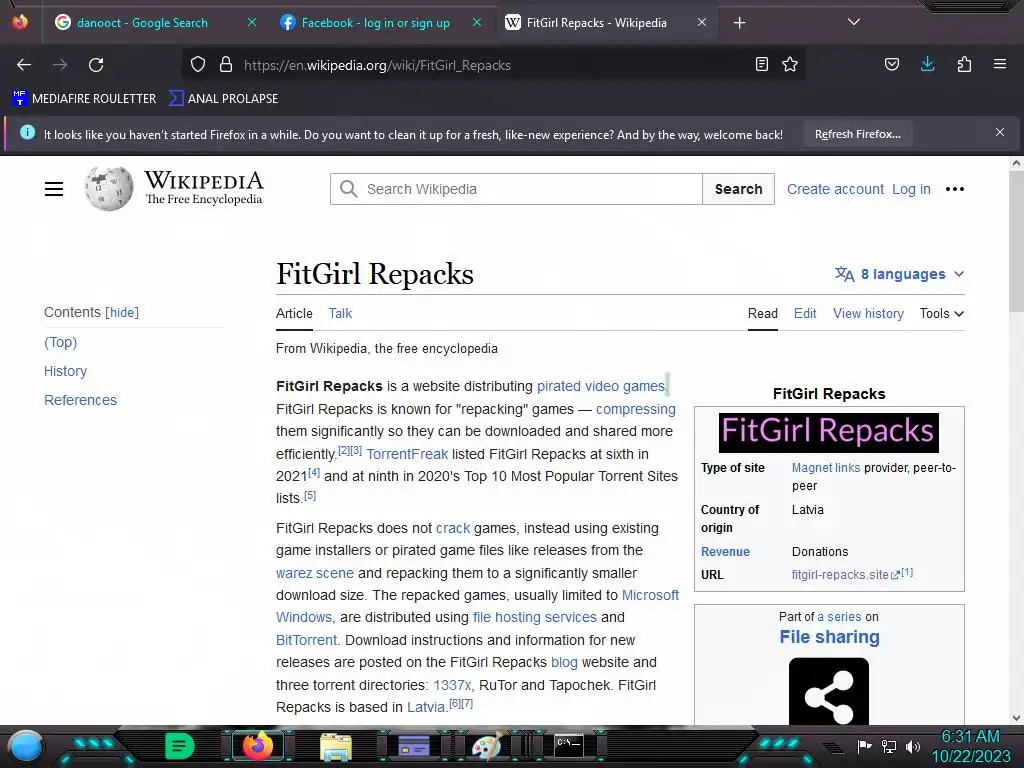Click the file sharing share icon image
The image size is (1024, 768).
(829, 691)
